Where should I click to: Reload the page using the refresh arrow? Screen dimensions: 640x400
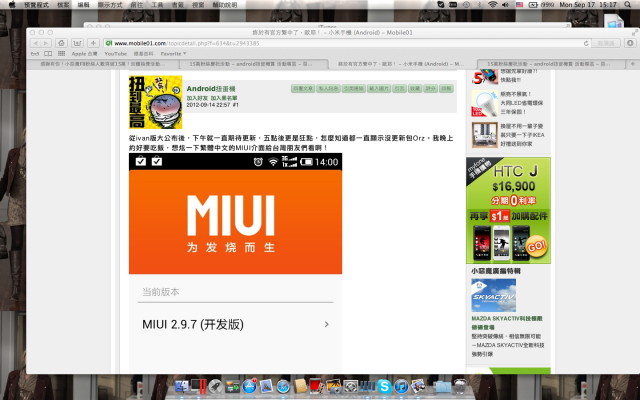[x=586, y=43]
